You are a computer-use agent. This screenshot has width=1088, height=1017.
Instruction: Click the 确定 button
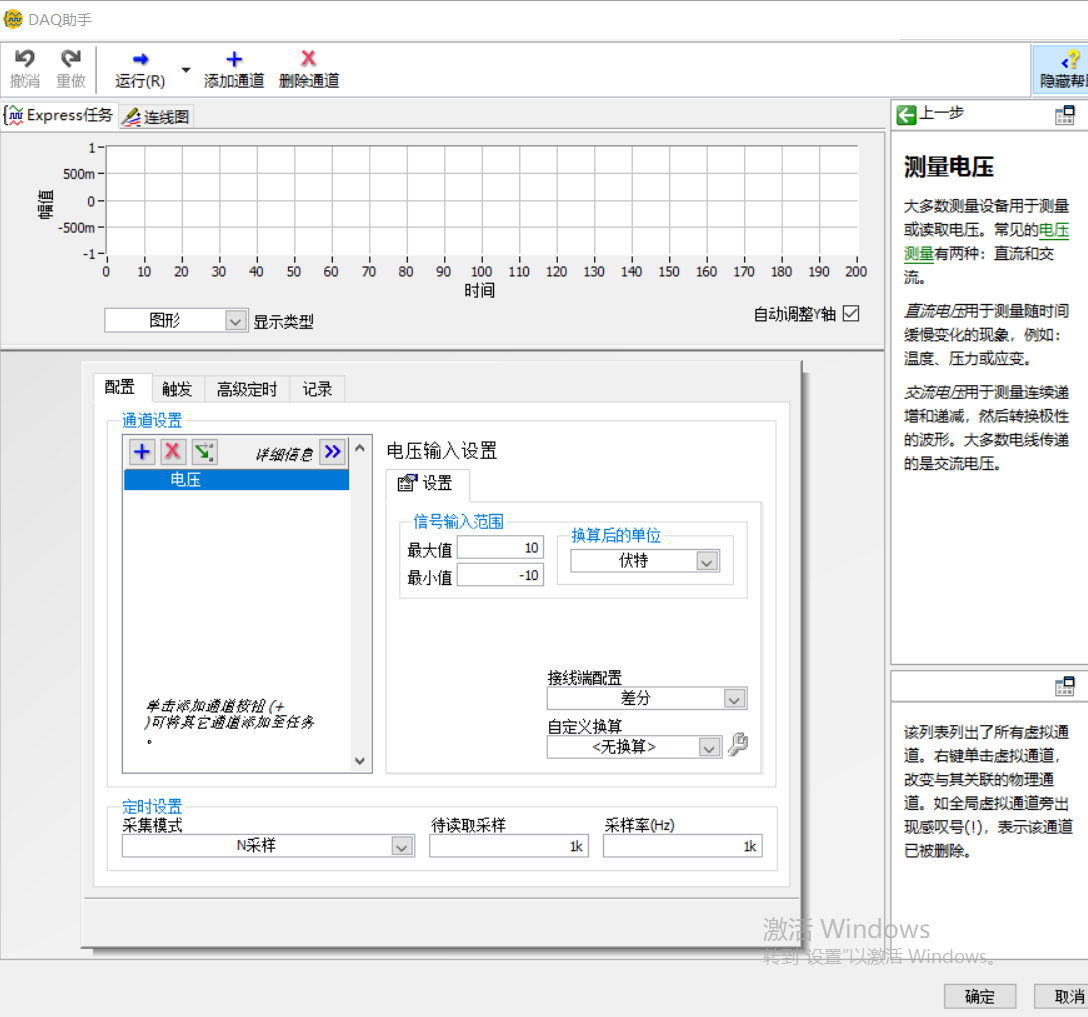(x=979, y=996)
